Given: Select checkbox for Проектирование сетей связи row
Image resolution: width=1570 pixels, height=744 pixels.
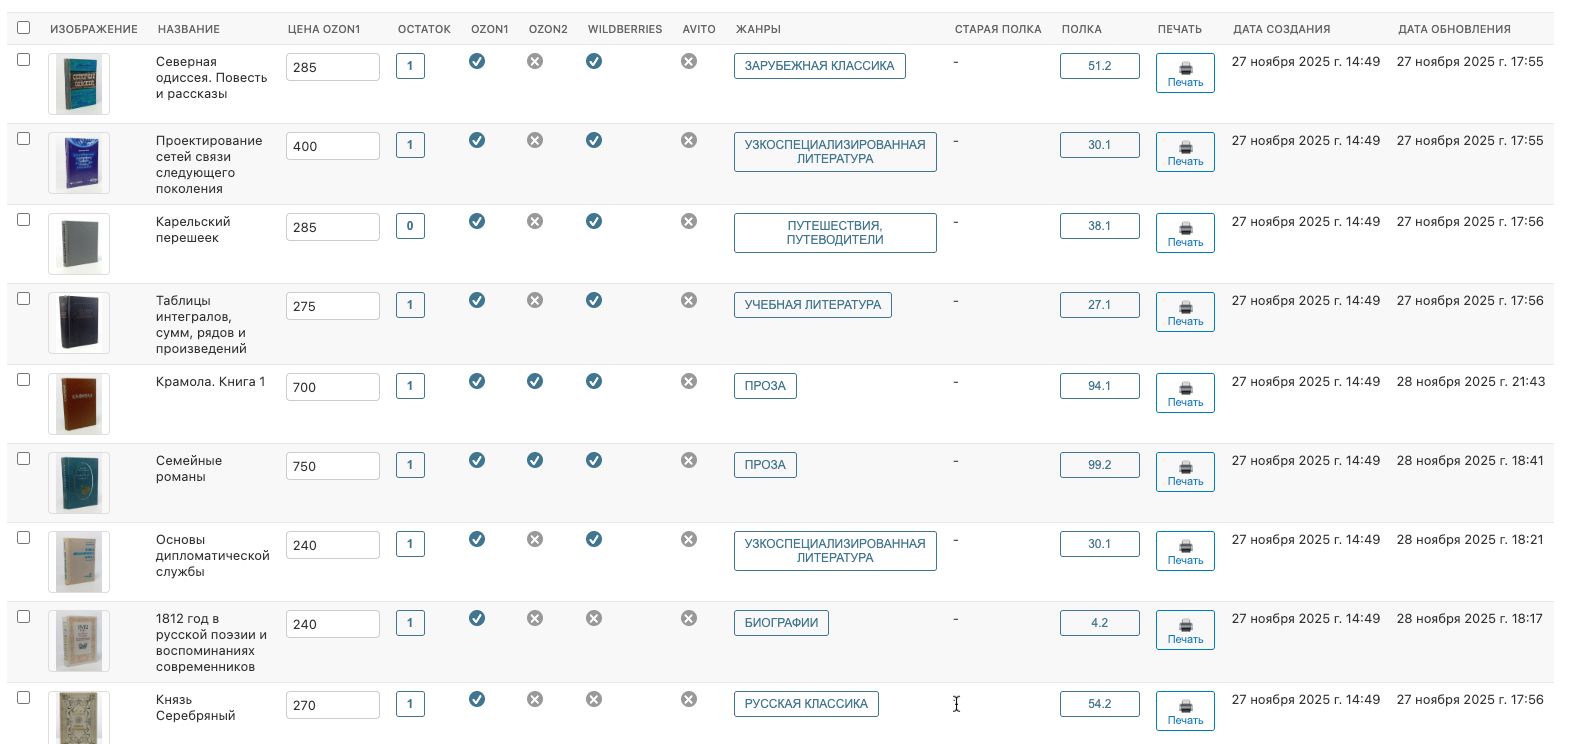Looking at the screenshot, I should tap(24, 139).
